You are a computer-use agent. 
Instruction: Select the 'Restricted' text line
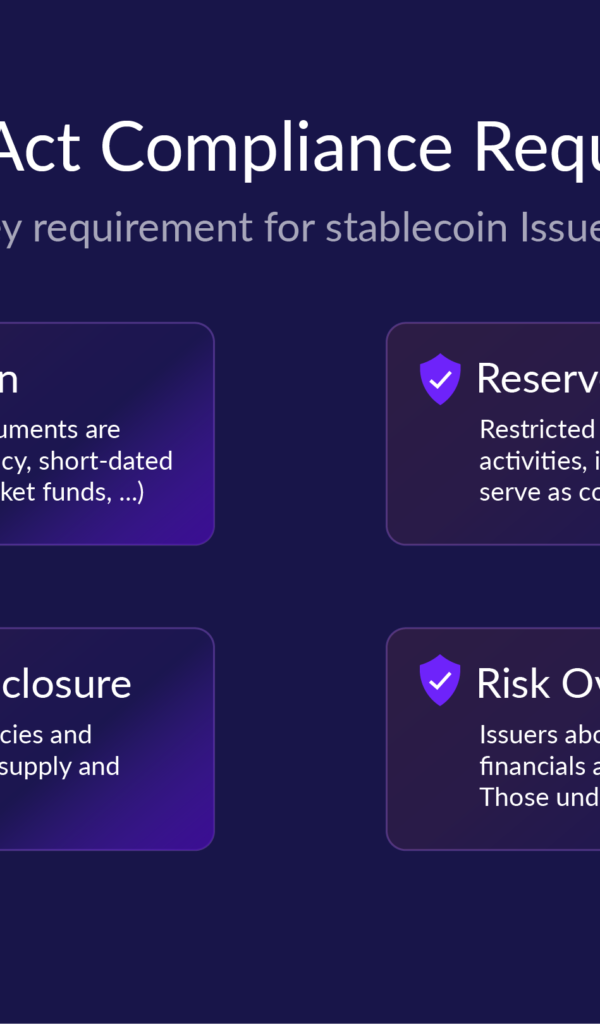click(x=537, y=430)
